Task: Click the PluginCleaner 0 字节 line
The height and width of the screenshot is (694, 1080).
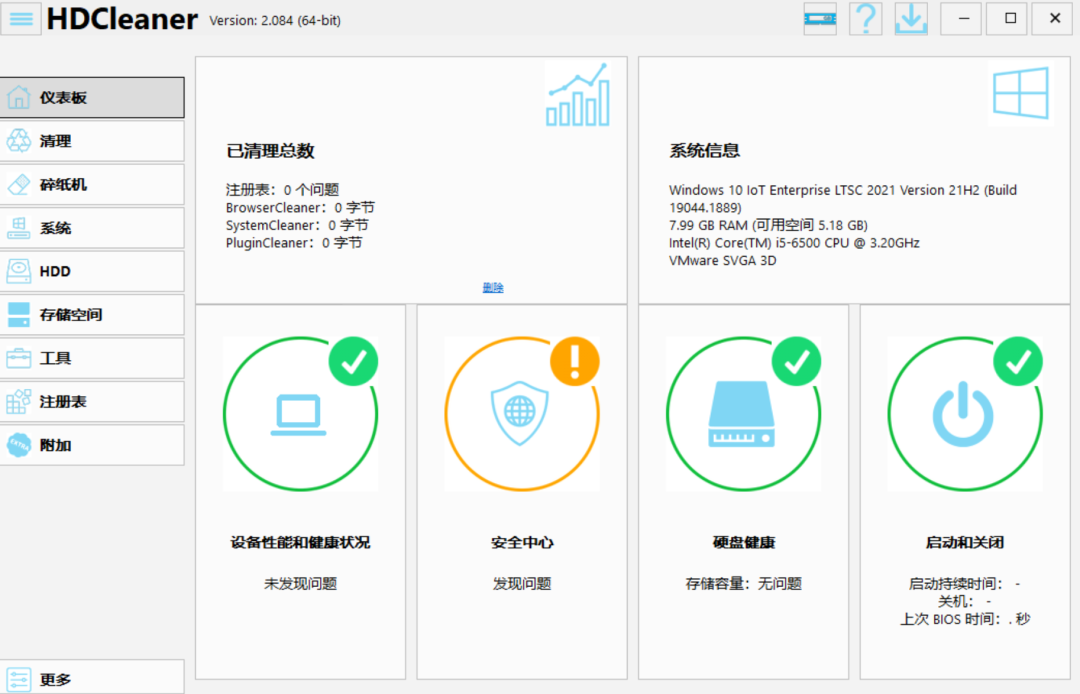Action: coord(294,243)
